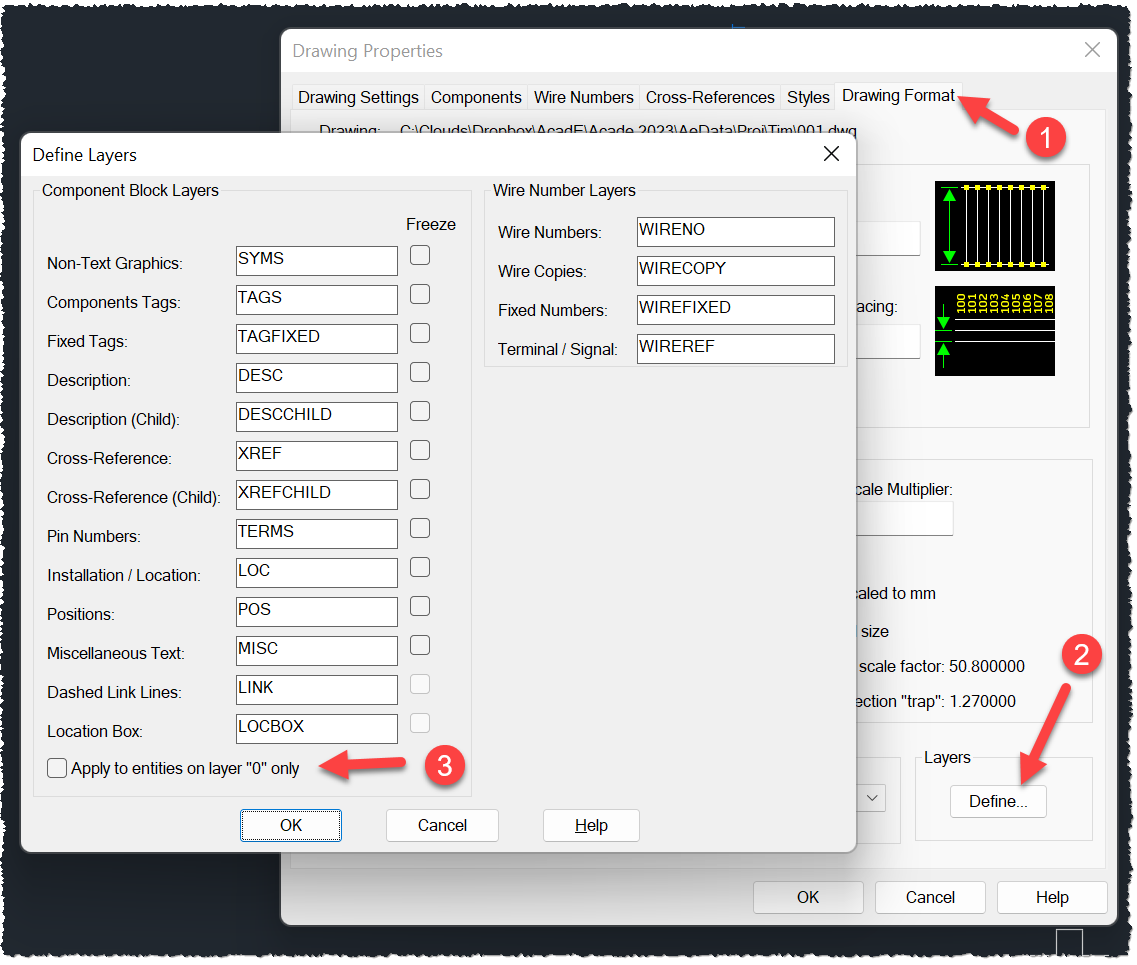Edit the WIREREF terminal signal field
Screen dimensions: 1137x965
click(x=736, y=349)
